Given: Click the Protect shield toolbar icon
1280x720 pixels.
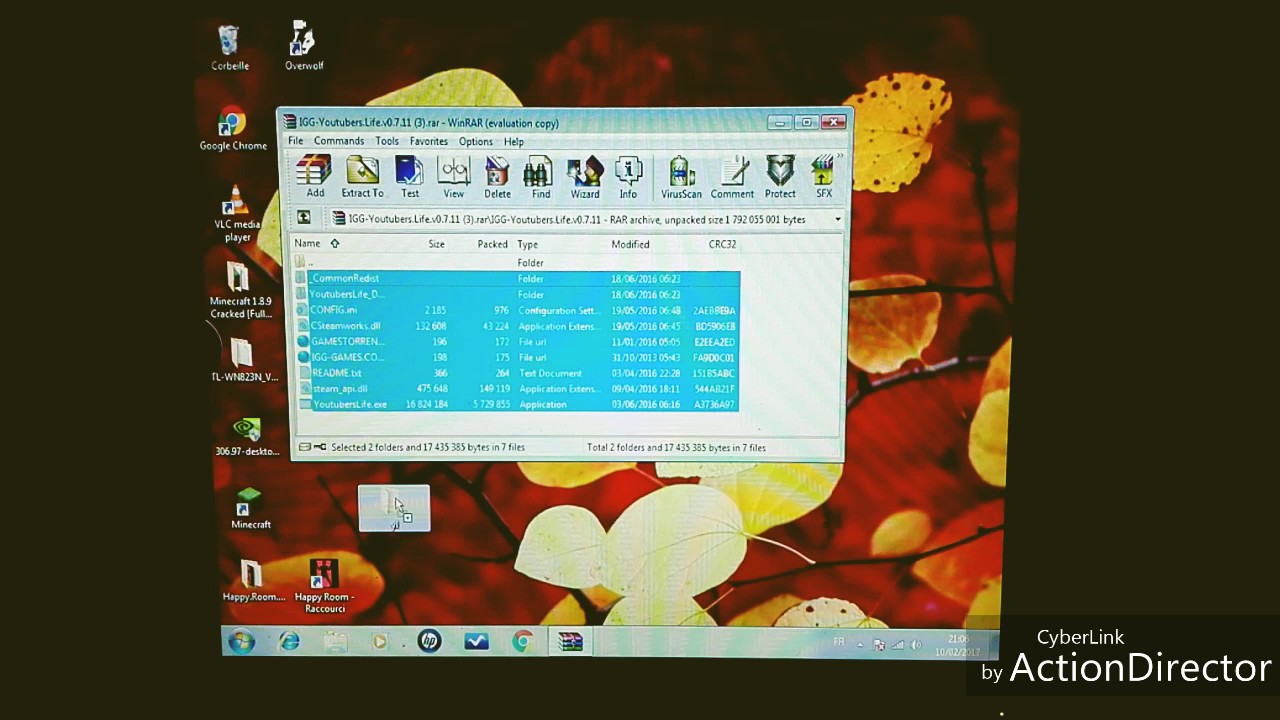Looking at the screenshot, I should 780,177.
